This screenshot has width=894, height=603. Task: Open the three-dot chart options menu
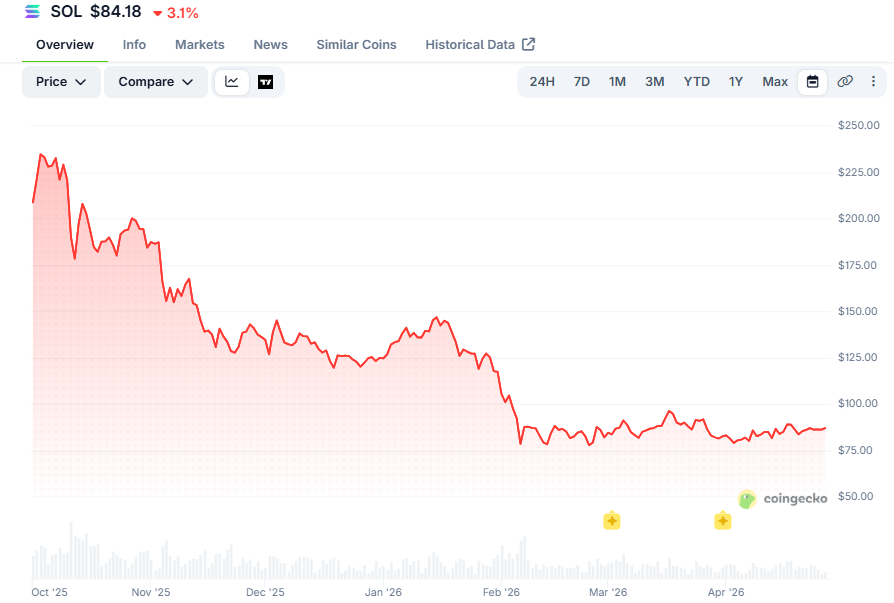874,82
